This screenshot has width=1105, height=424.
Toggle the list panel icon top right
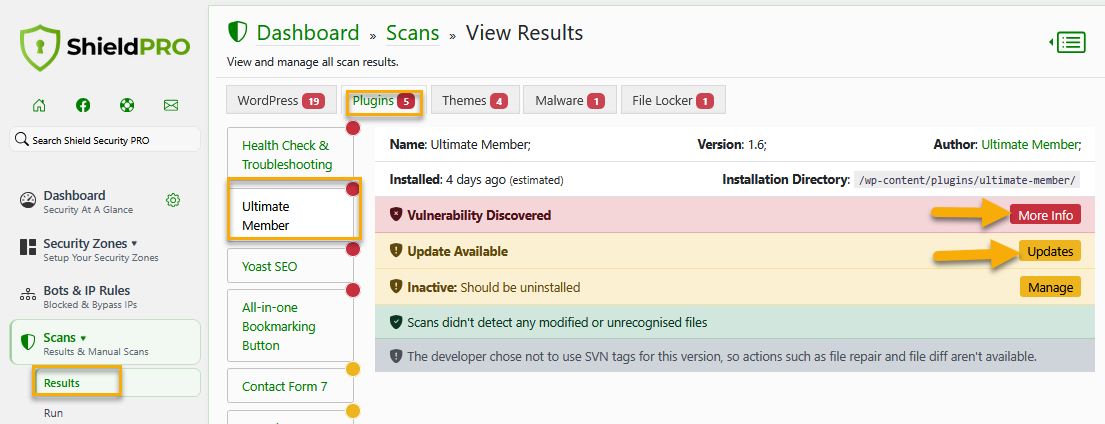(1068, 43)
